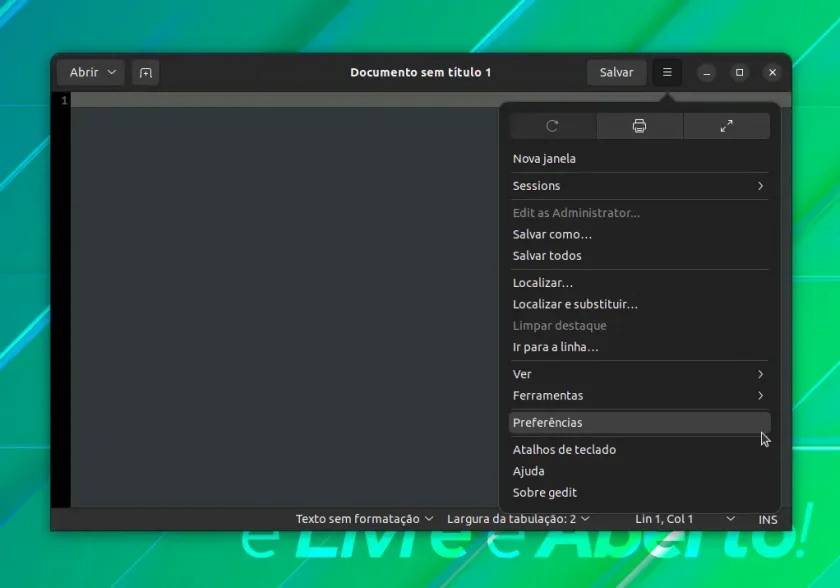Expand the Ver submenu
Viewport: 840px width, 588px height.
pyautogui.click(x=640, y=374)
